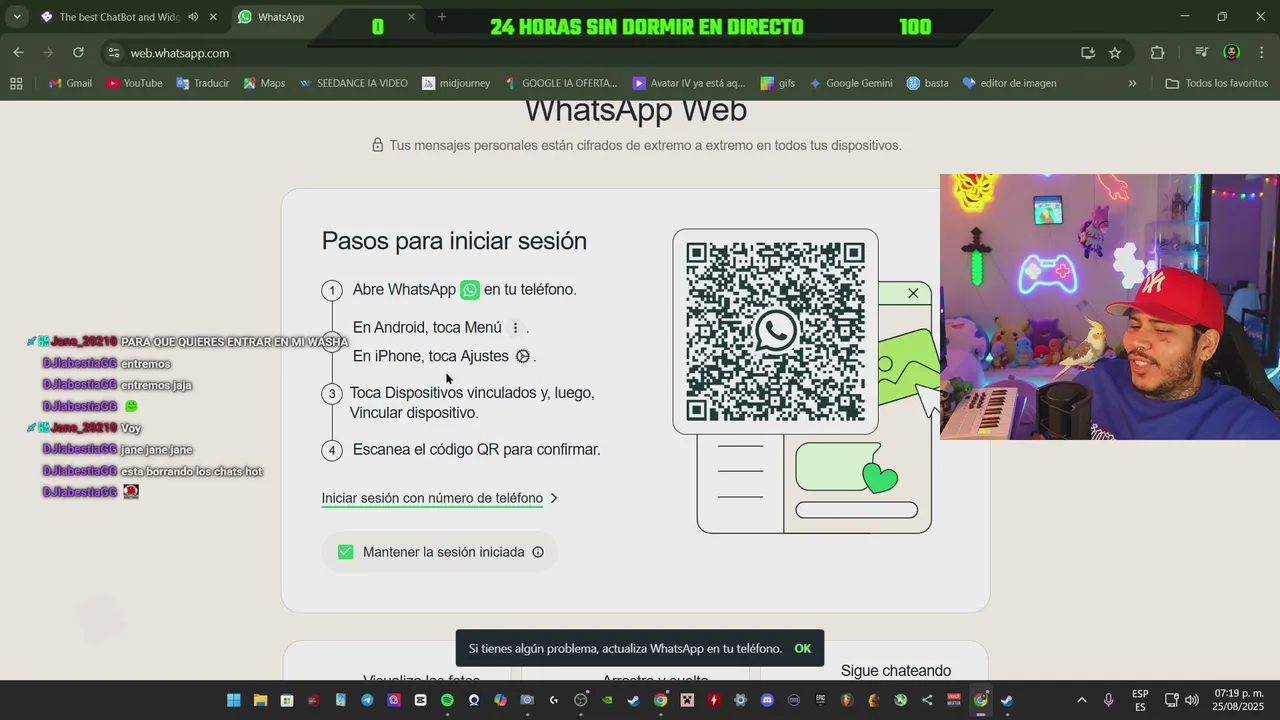Switch to 'The best ChatBot and Widg' tab
Viewport: 1280px width, 720px height.
(118, 17)
